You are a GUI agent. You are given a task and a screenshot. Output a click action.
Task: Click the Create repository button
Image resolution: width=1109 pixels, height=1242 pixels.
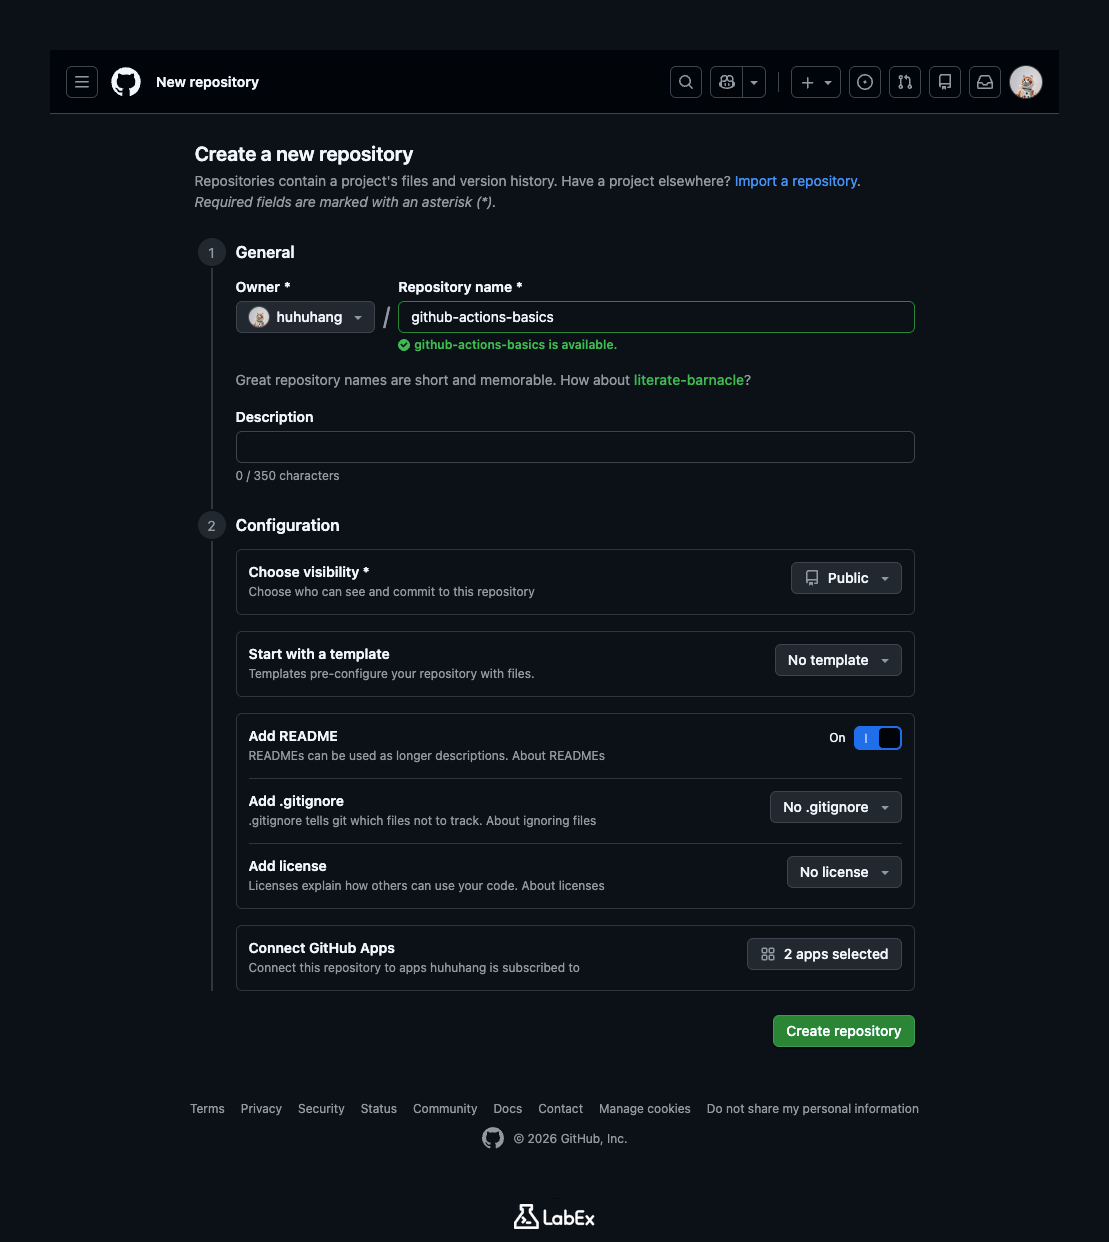(844, 1031)
